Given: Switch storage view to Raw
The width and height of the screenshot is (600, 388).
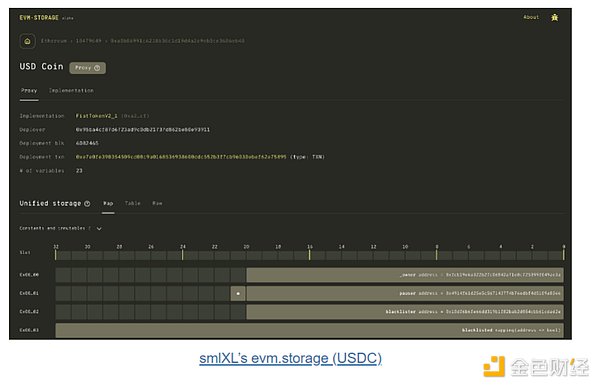Looking at the screenshot, I should point(157,204).
